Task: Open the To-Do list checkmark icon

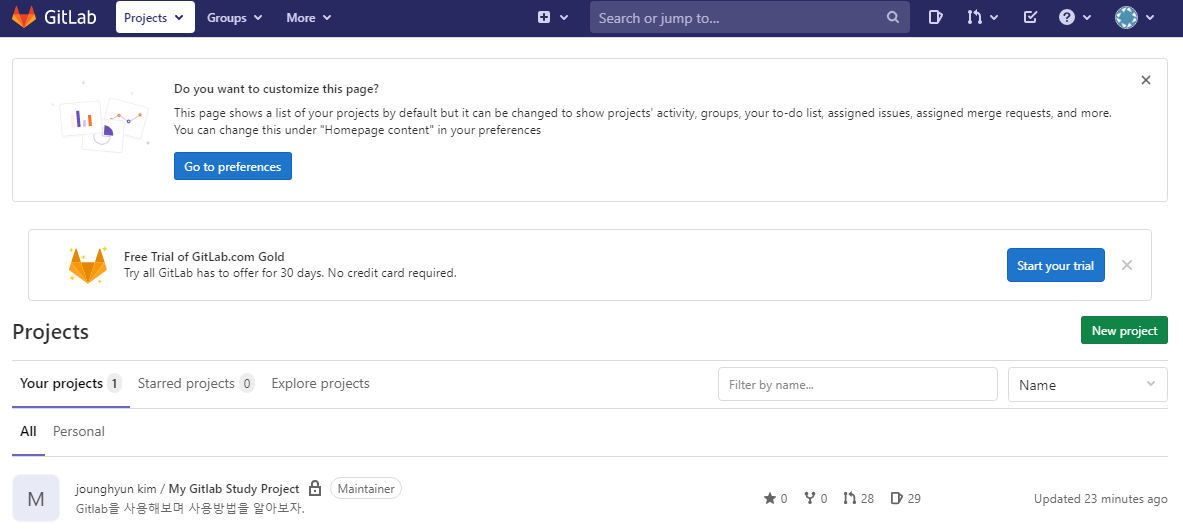Action: coord(1030,17)
